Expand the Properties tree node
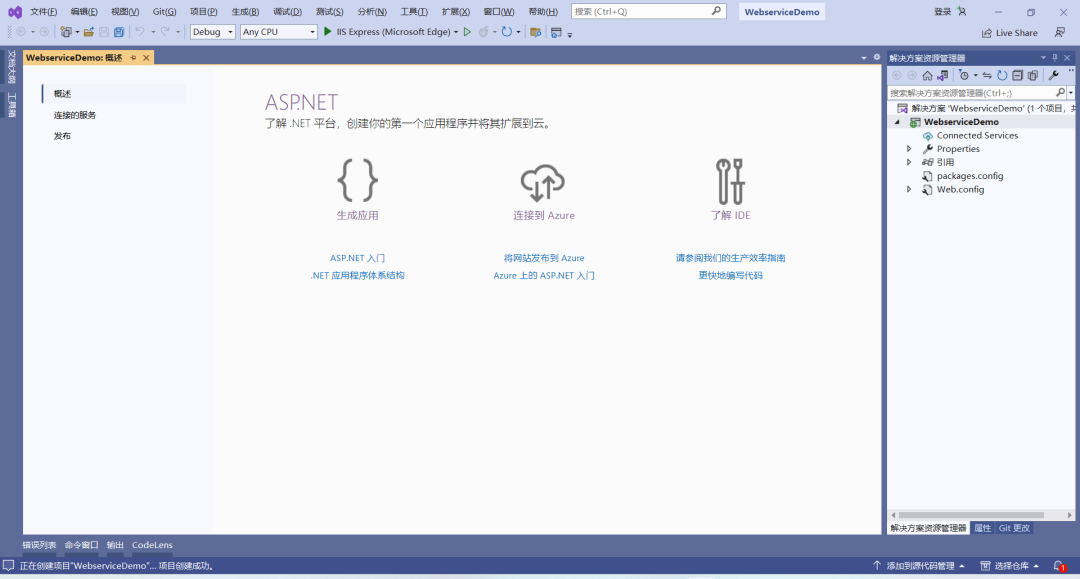The image size is (1080, 579). coord(909,149)
